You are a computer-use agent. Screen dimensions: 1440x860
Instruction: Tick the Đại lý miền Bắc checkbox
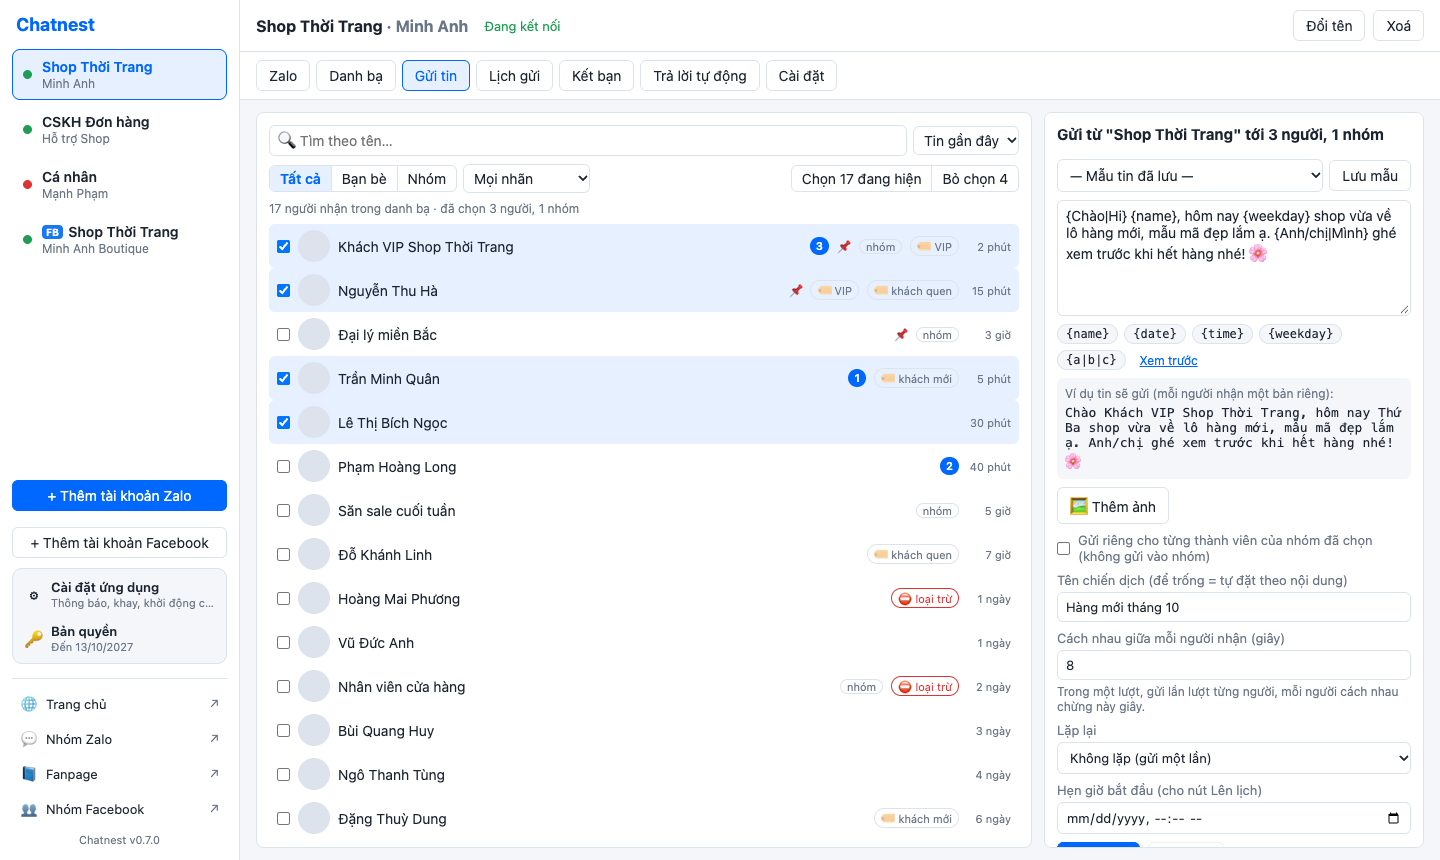coord(283,334)
